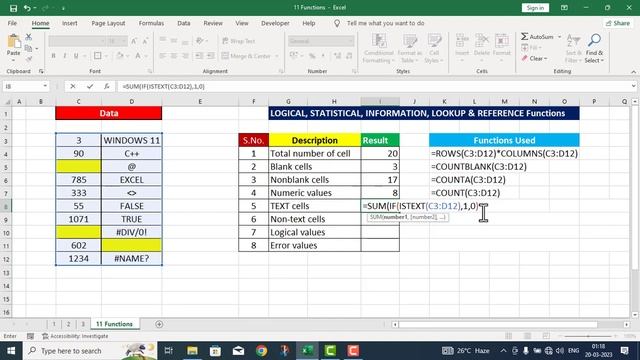Expand Font group dialog launcher
This screenshot has height=360, width=640.
point(150,71)
